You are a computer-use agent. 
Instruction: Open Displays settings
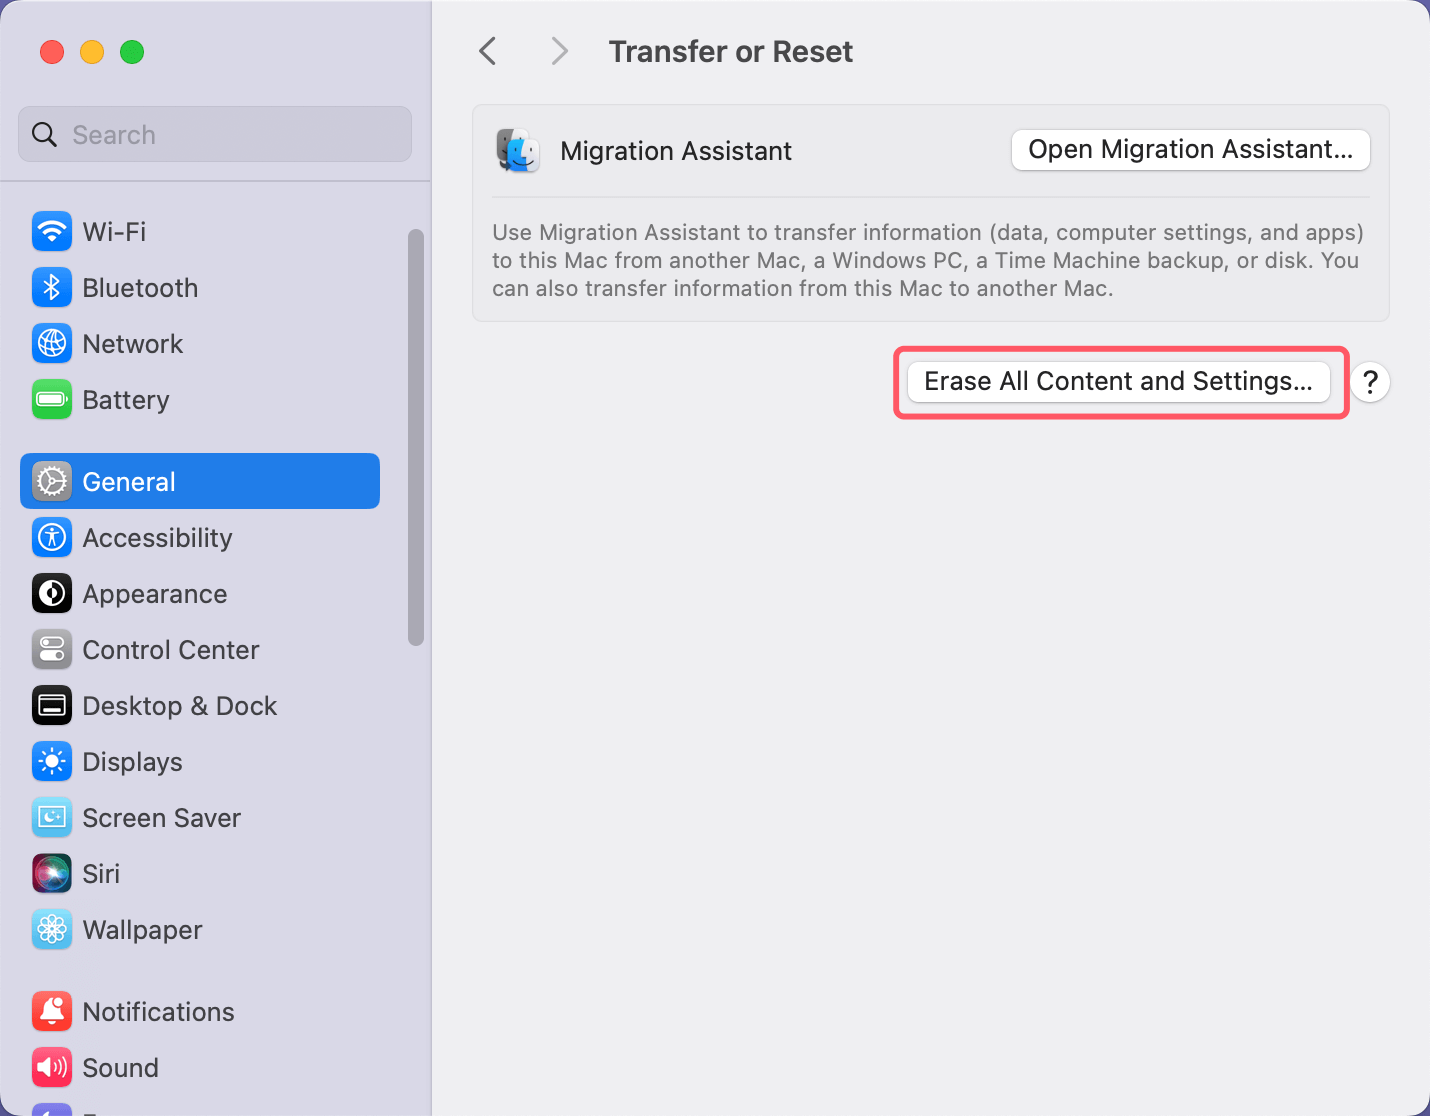[131, 761]
